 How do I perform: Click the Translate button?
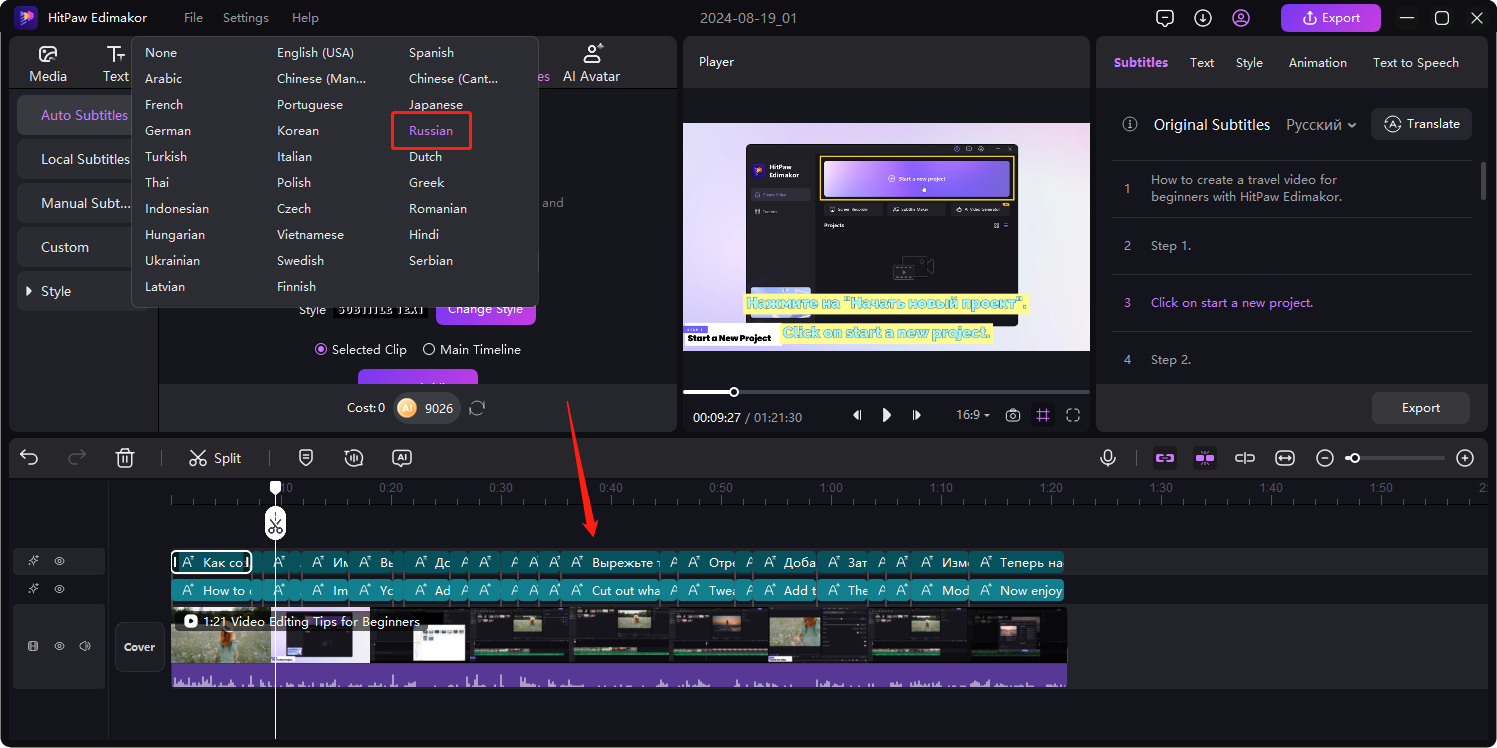pos(1421,124)
